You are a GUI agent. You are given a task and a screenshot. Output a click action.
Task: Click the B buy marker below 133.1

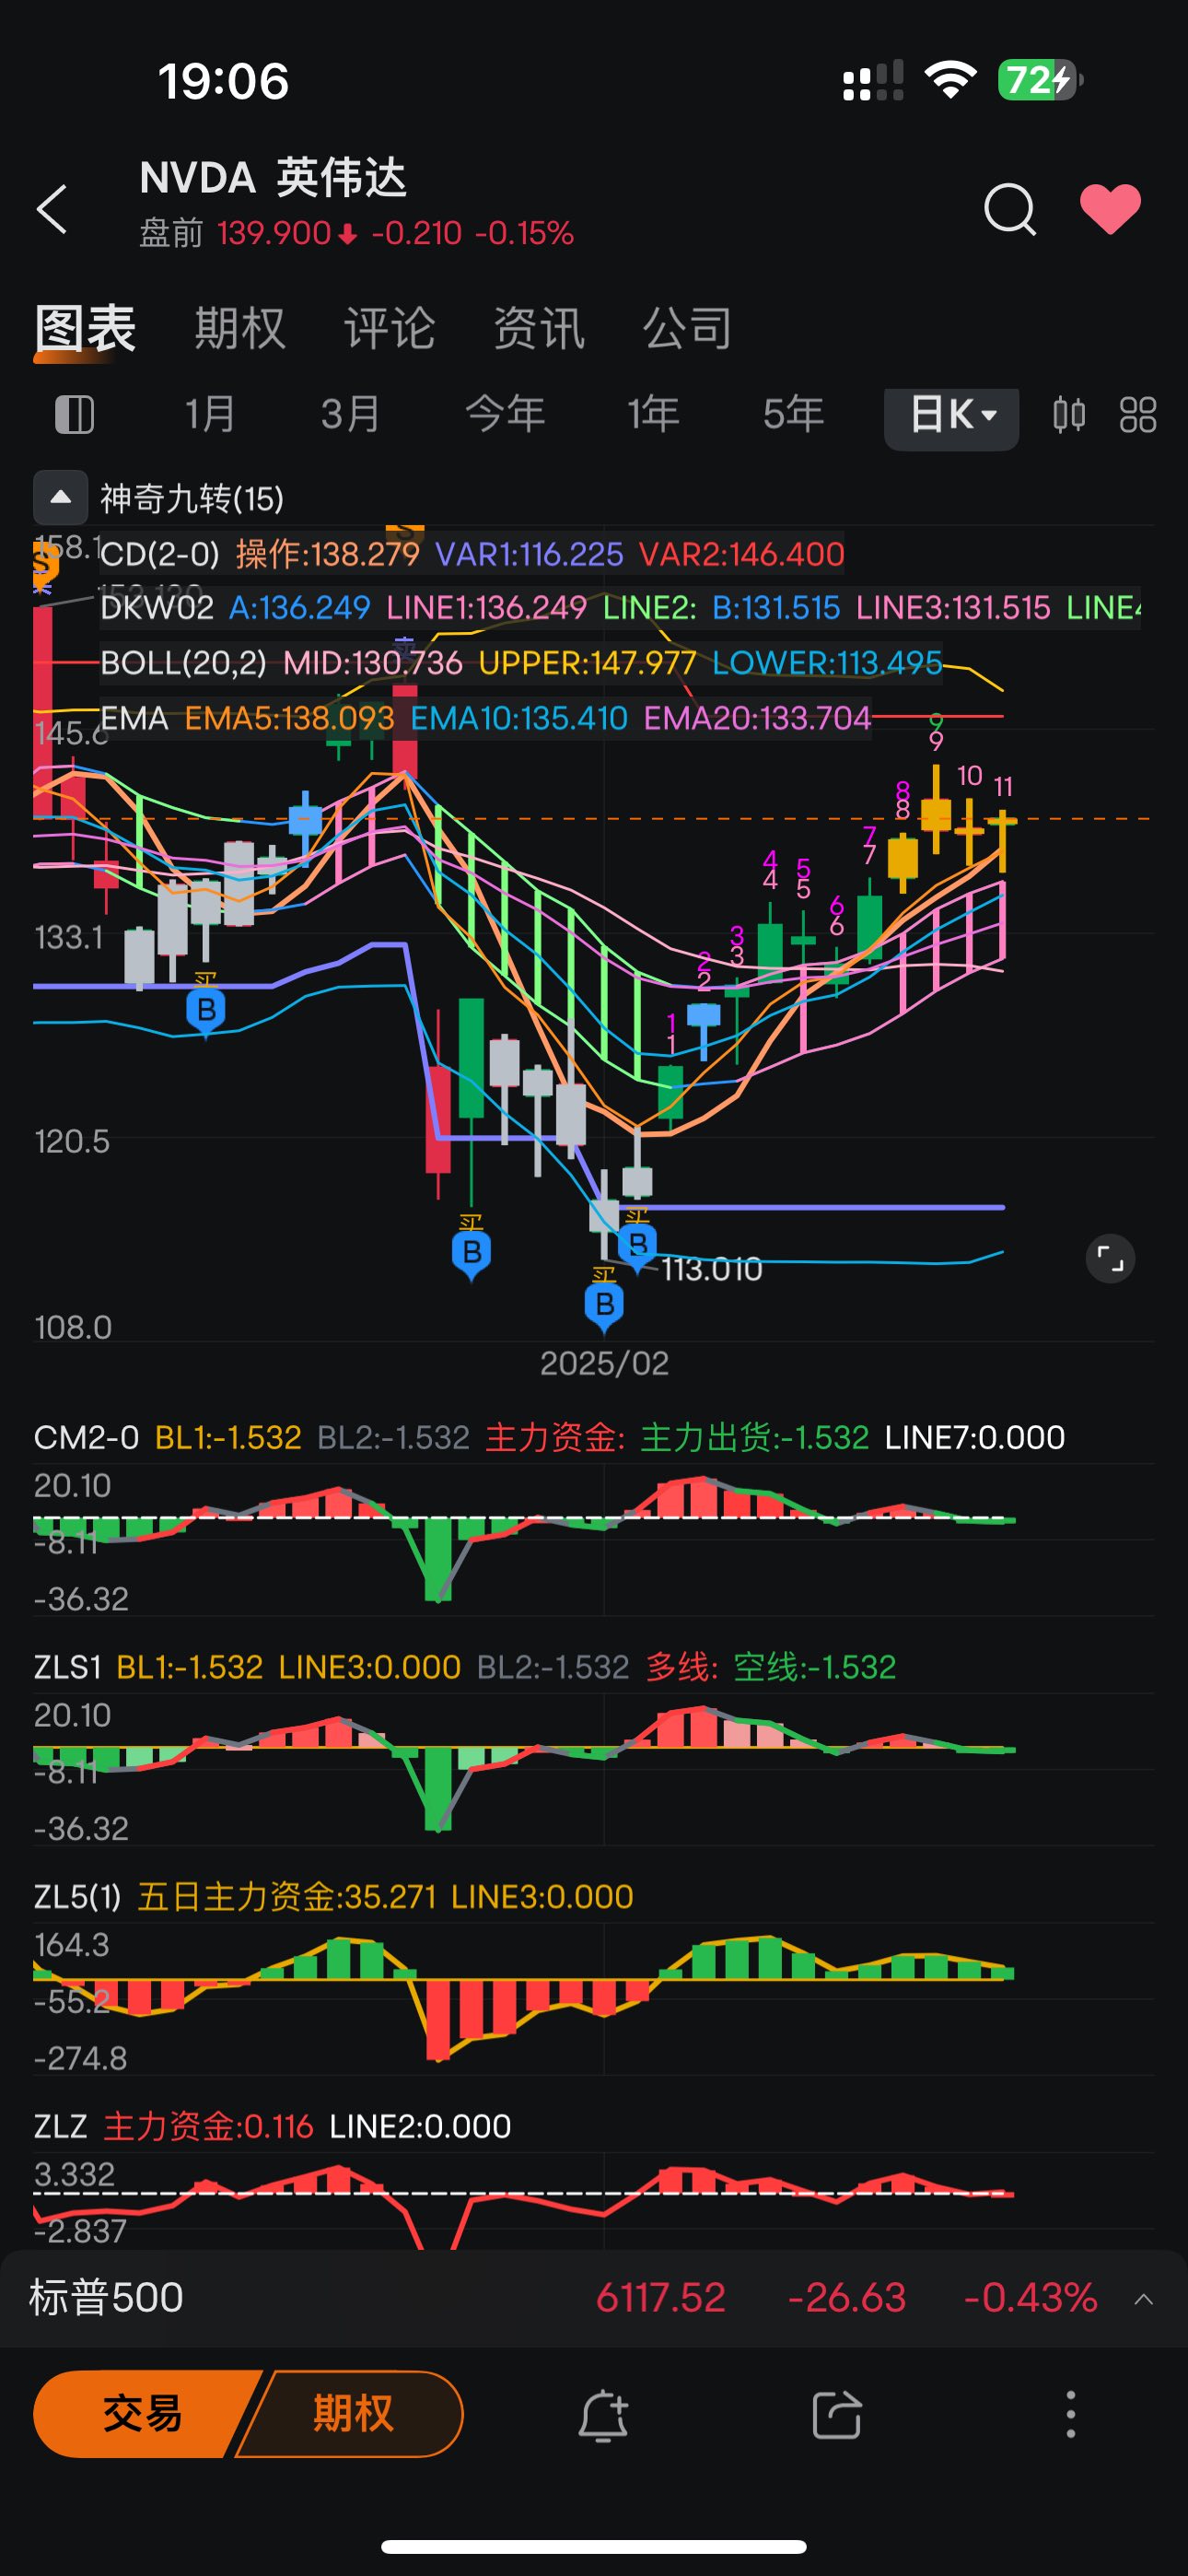206,1011
